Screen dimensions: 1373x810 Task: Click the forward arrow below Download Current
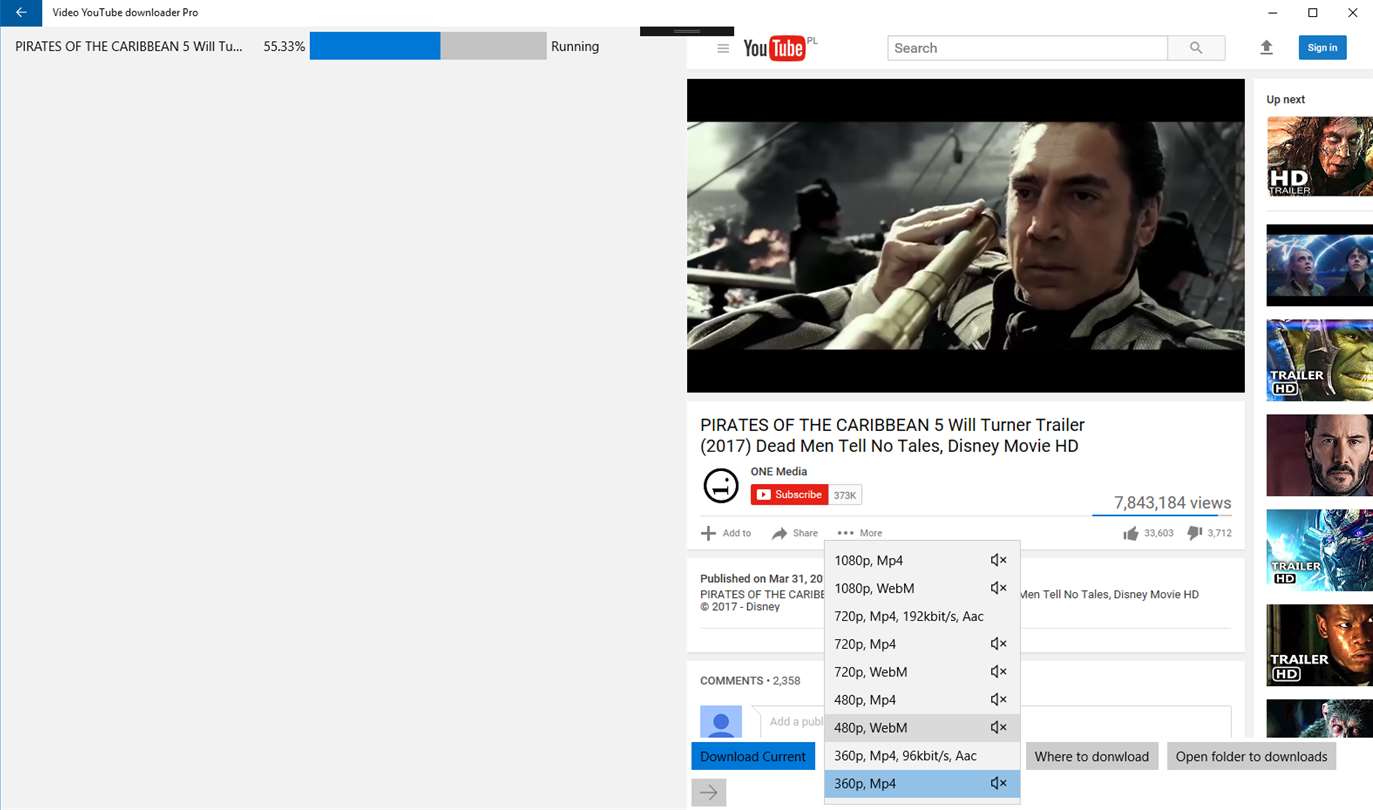pos(709,792)
